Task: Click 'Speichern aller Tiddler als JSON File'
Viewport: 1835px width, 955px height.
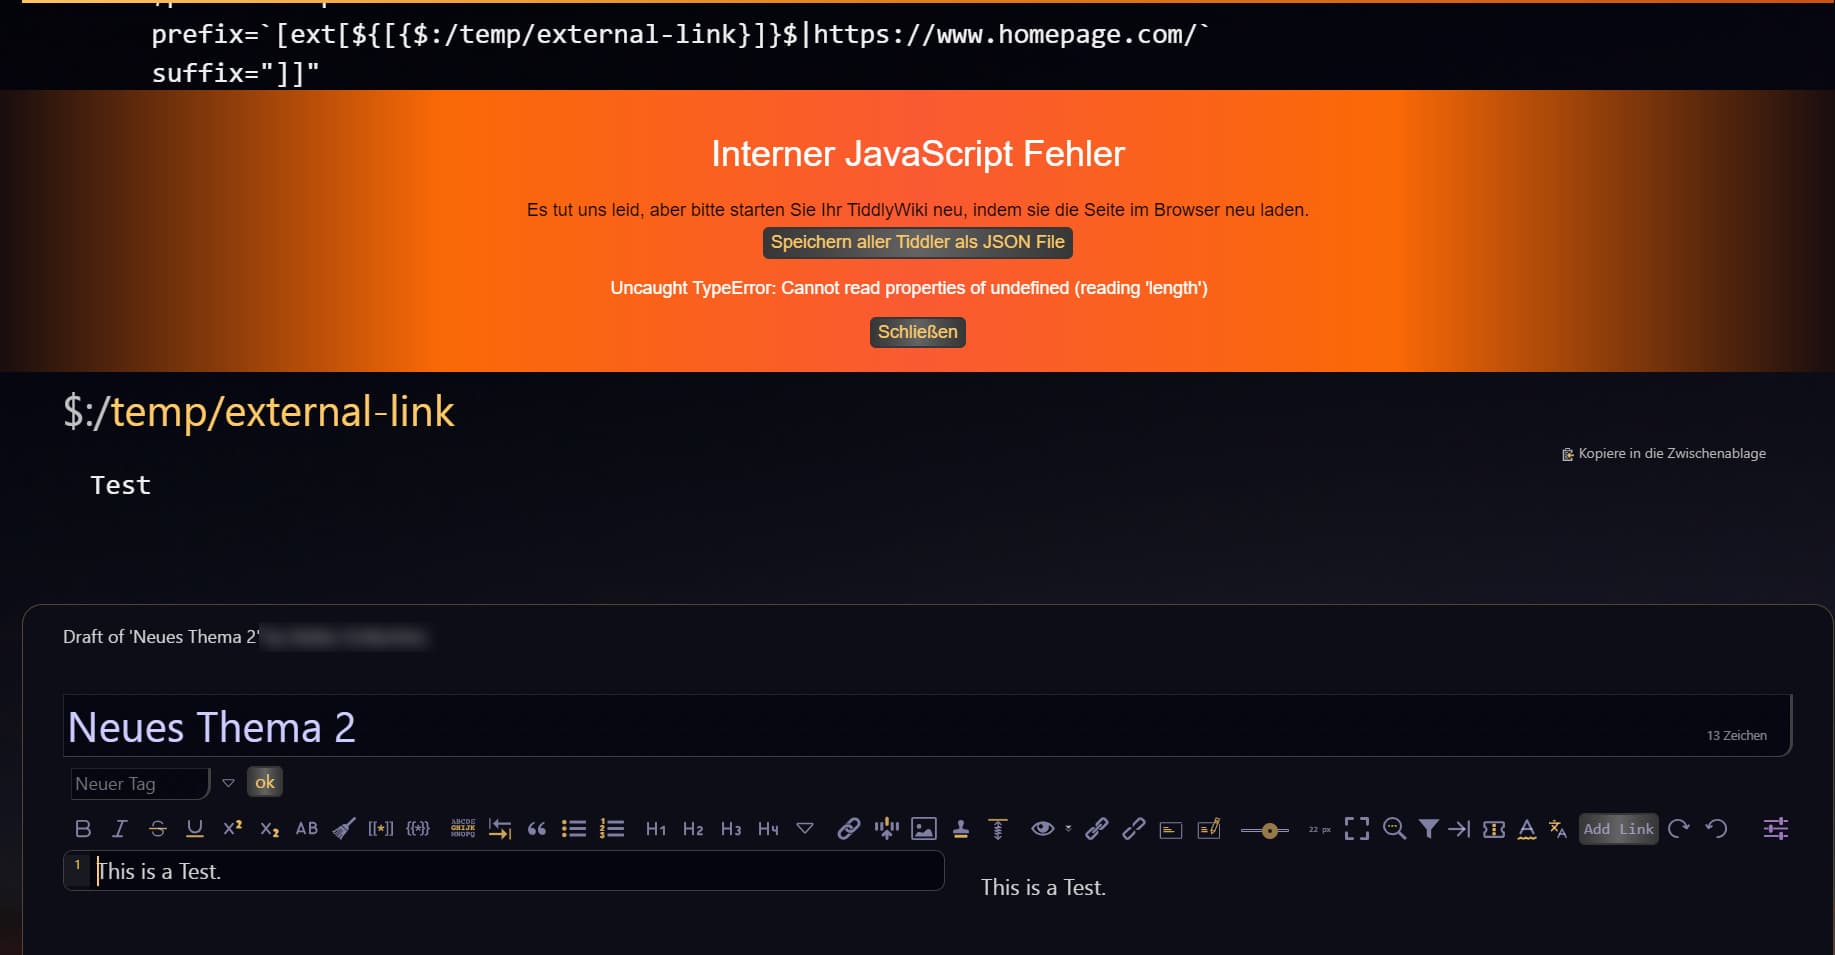Action: pyautogui.click(x=917, y=242)
